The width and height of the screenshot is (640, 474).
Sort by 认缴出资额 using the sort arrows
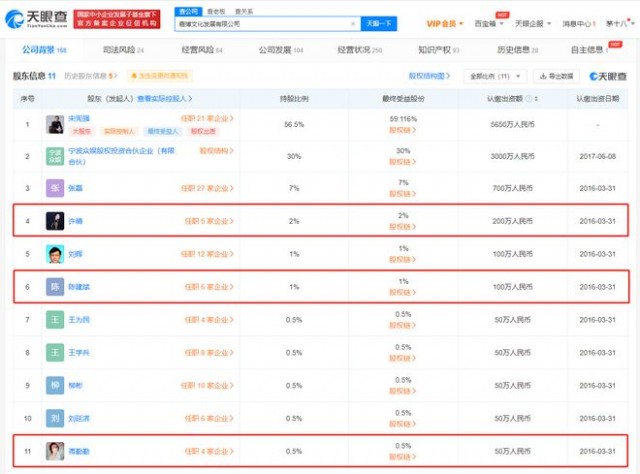[x=536, y=99]
